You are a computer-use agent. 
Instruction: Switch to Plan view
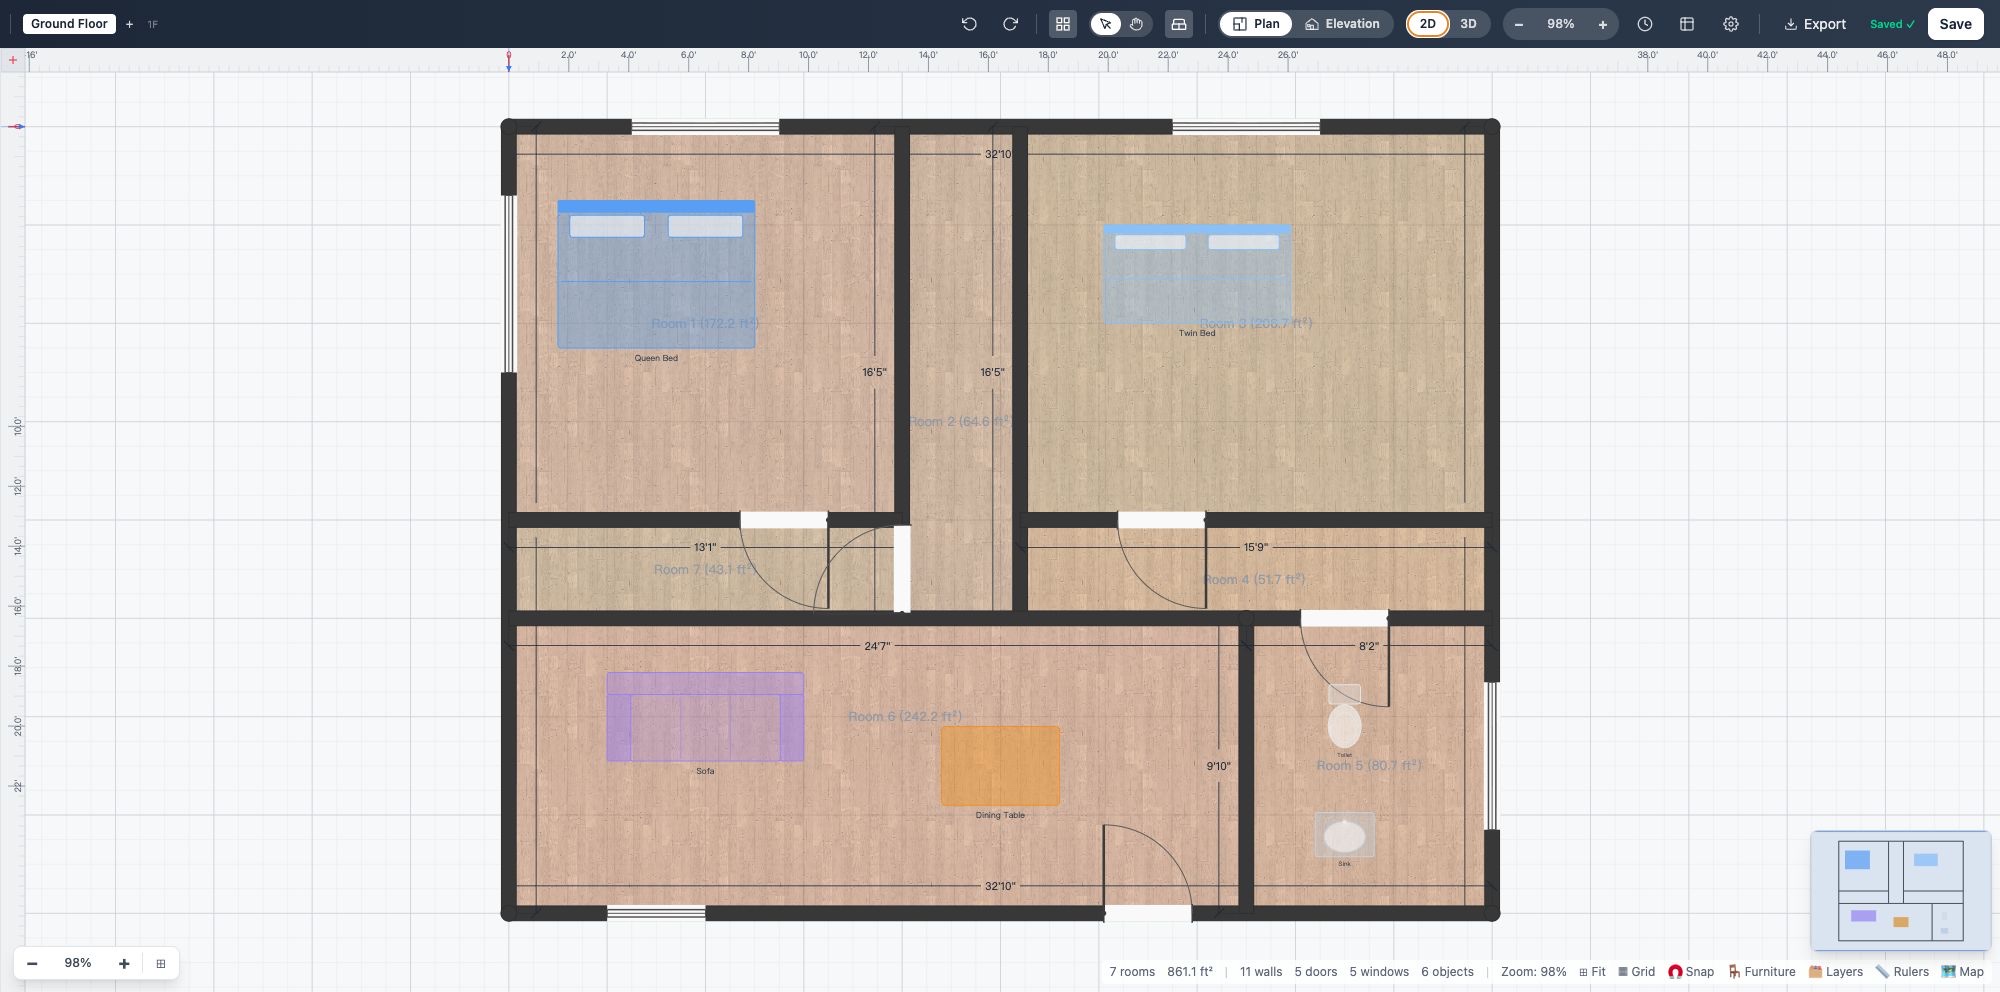1256,24
